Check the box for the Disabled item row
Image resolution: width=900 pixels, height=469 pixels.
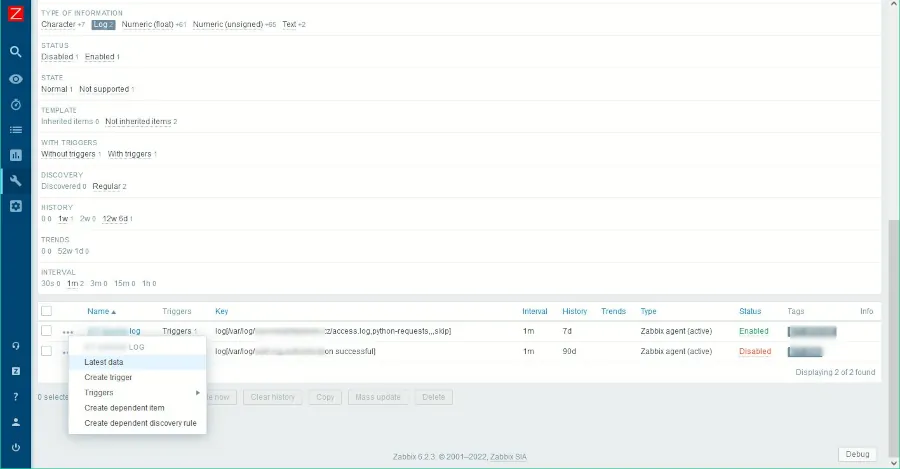coord(46,351)
